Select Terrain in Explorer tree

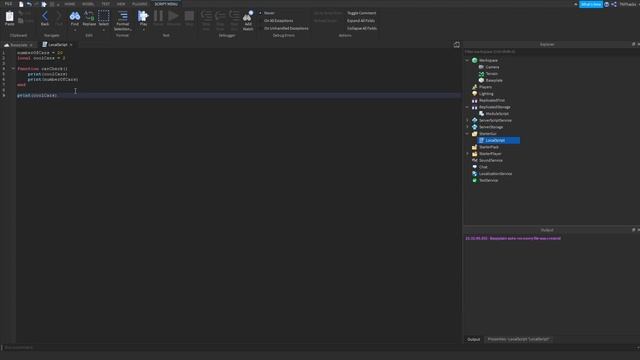[491, 74]
